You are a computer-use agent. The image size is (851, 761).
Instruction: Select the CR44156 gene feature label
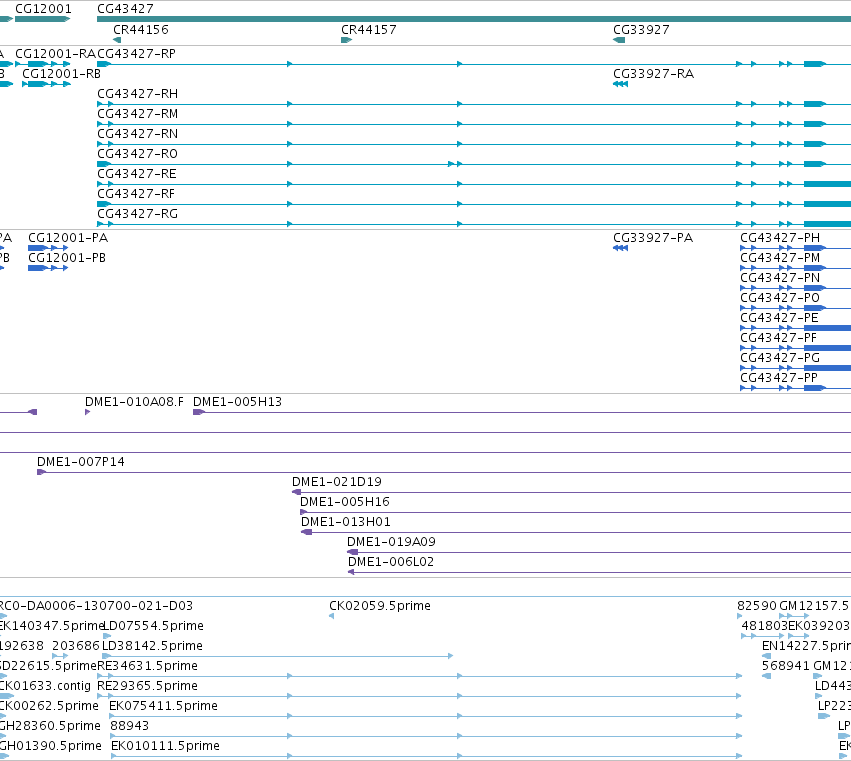pos(141,29)
